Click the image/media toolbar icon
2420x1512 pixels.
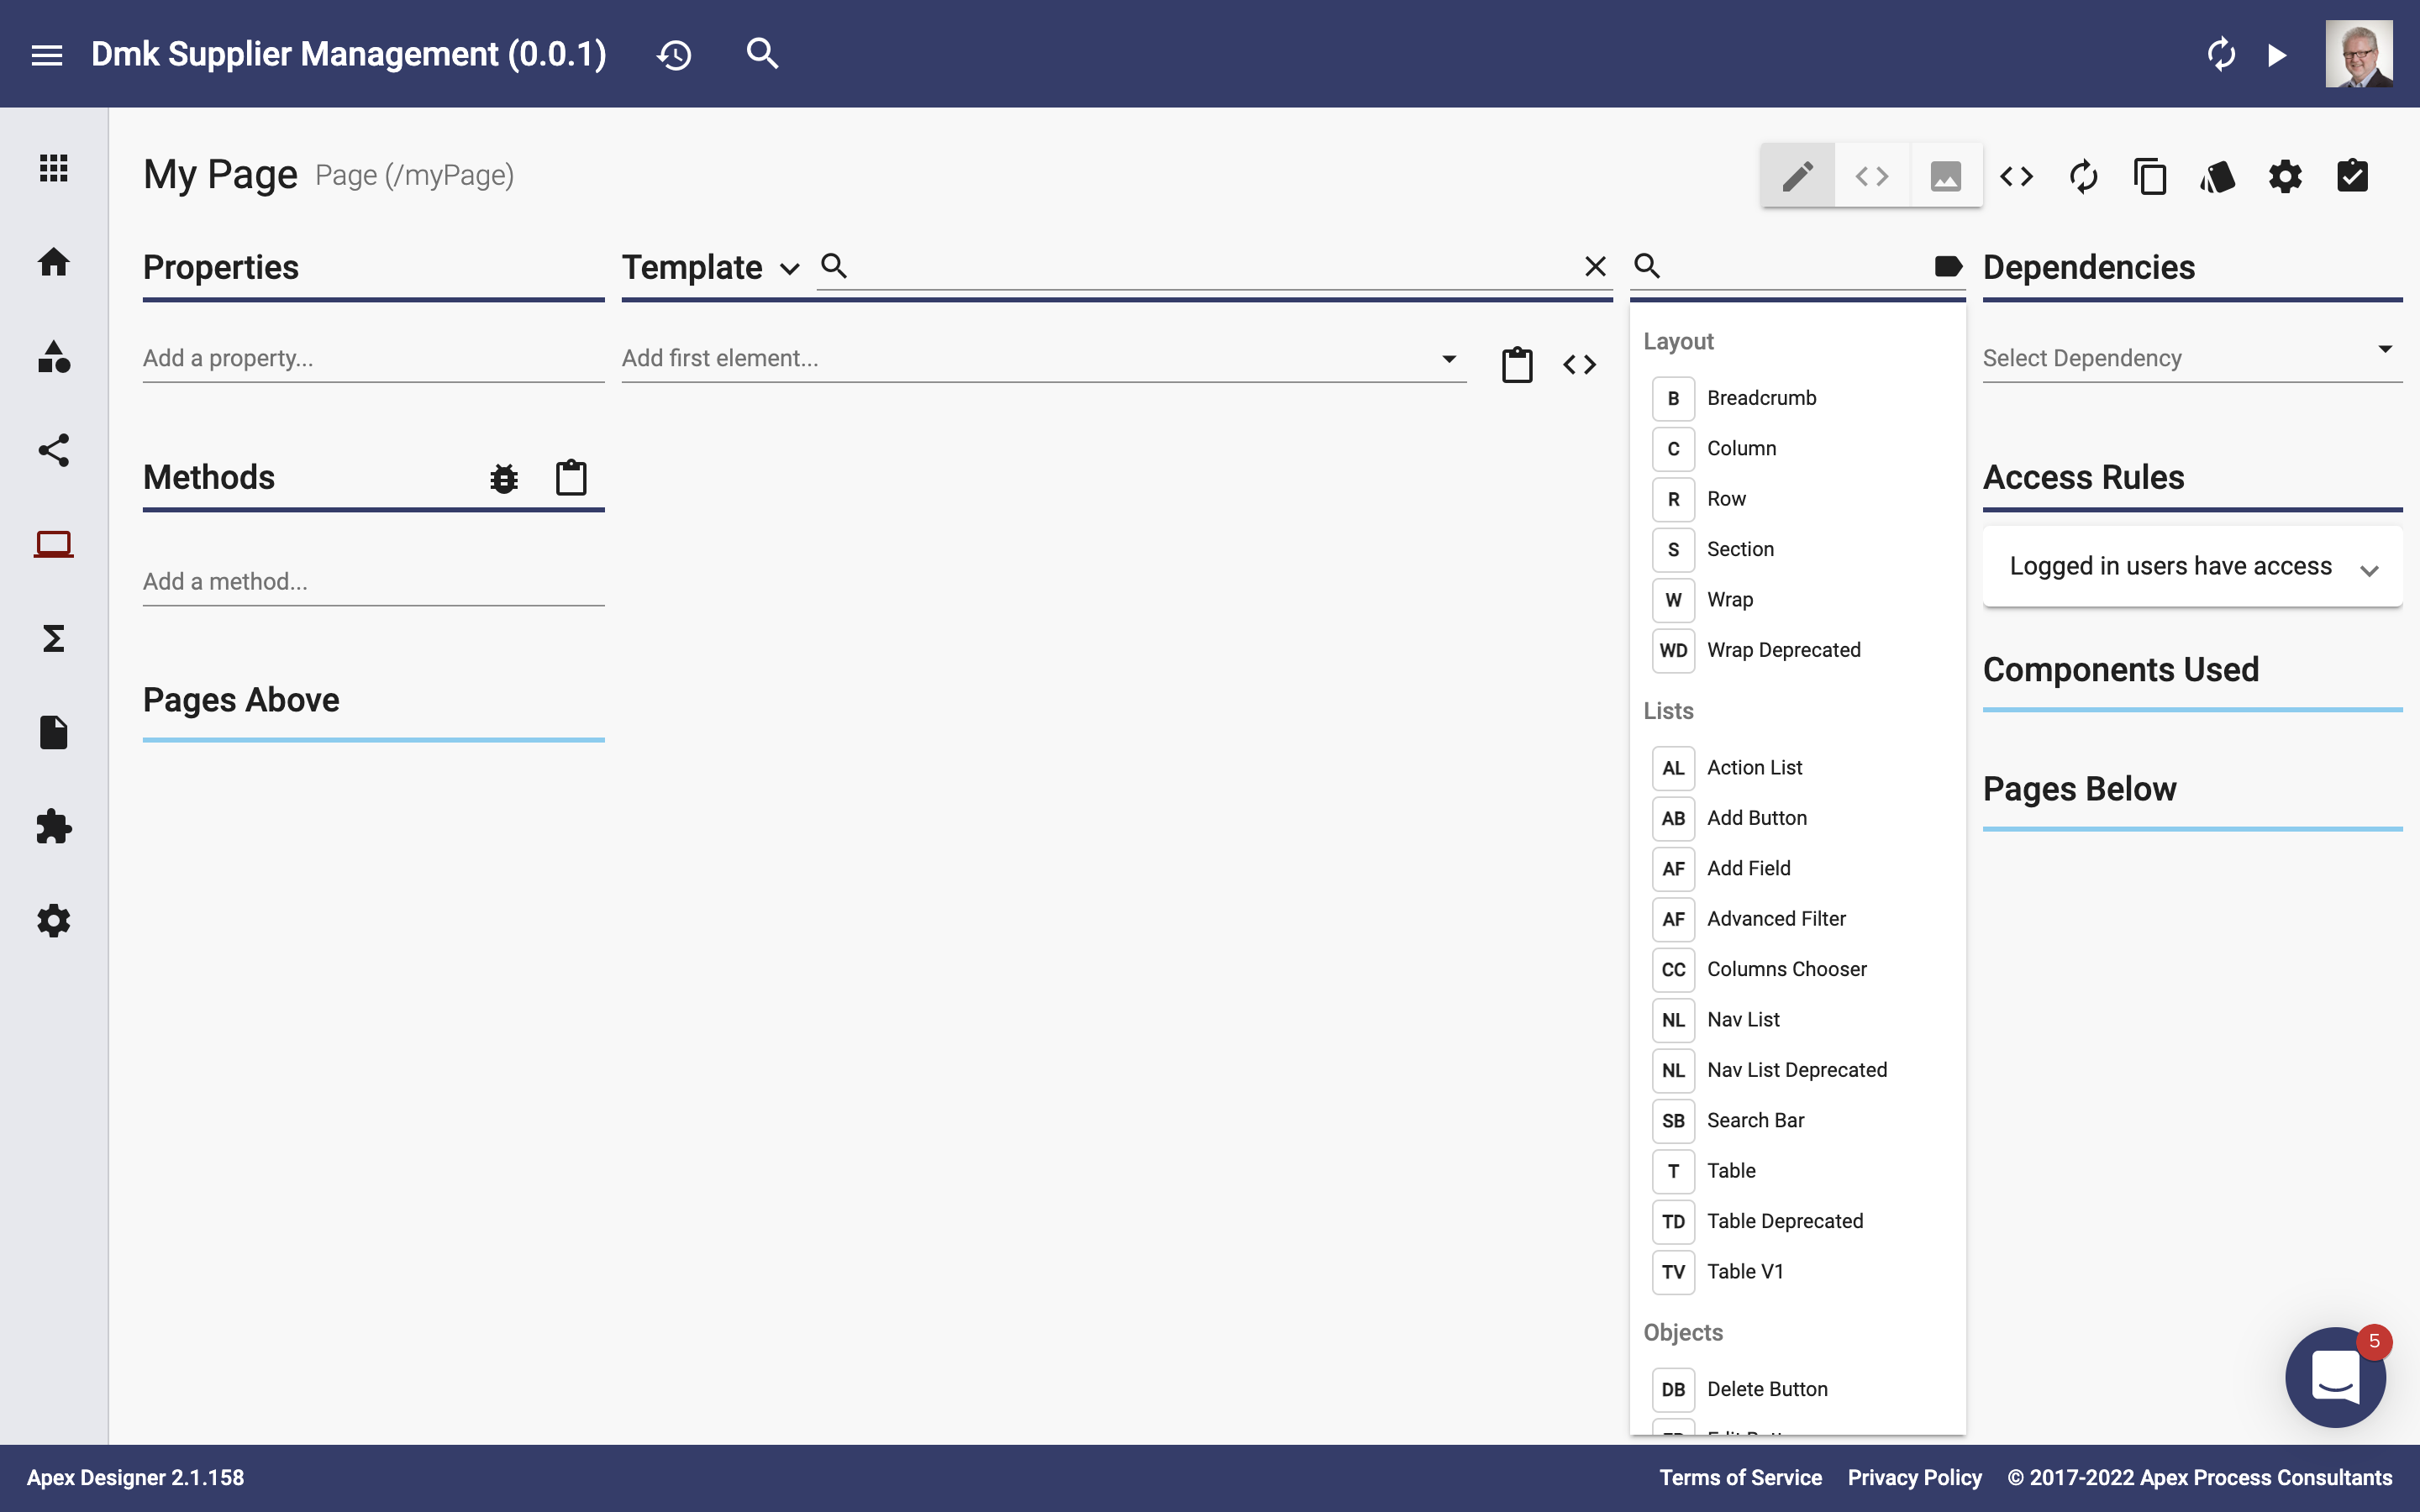1944,174
